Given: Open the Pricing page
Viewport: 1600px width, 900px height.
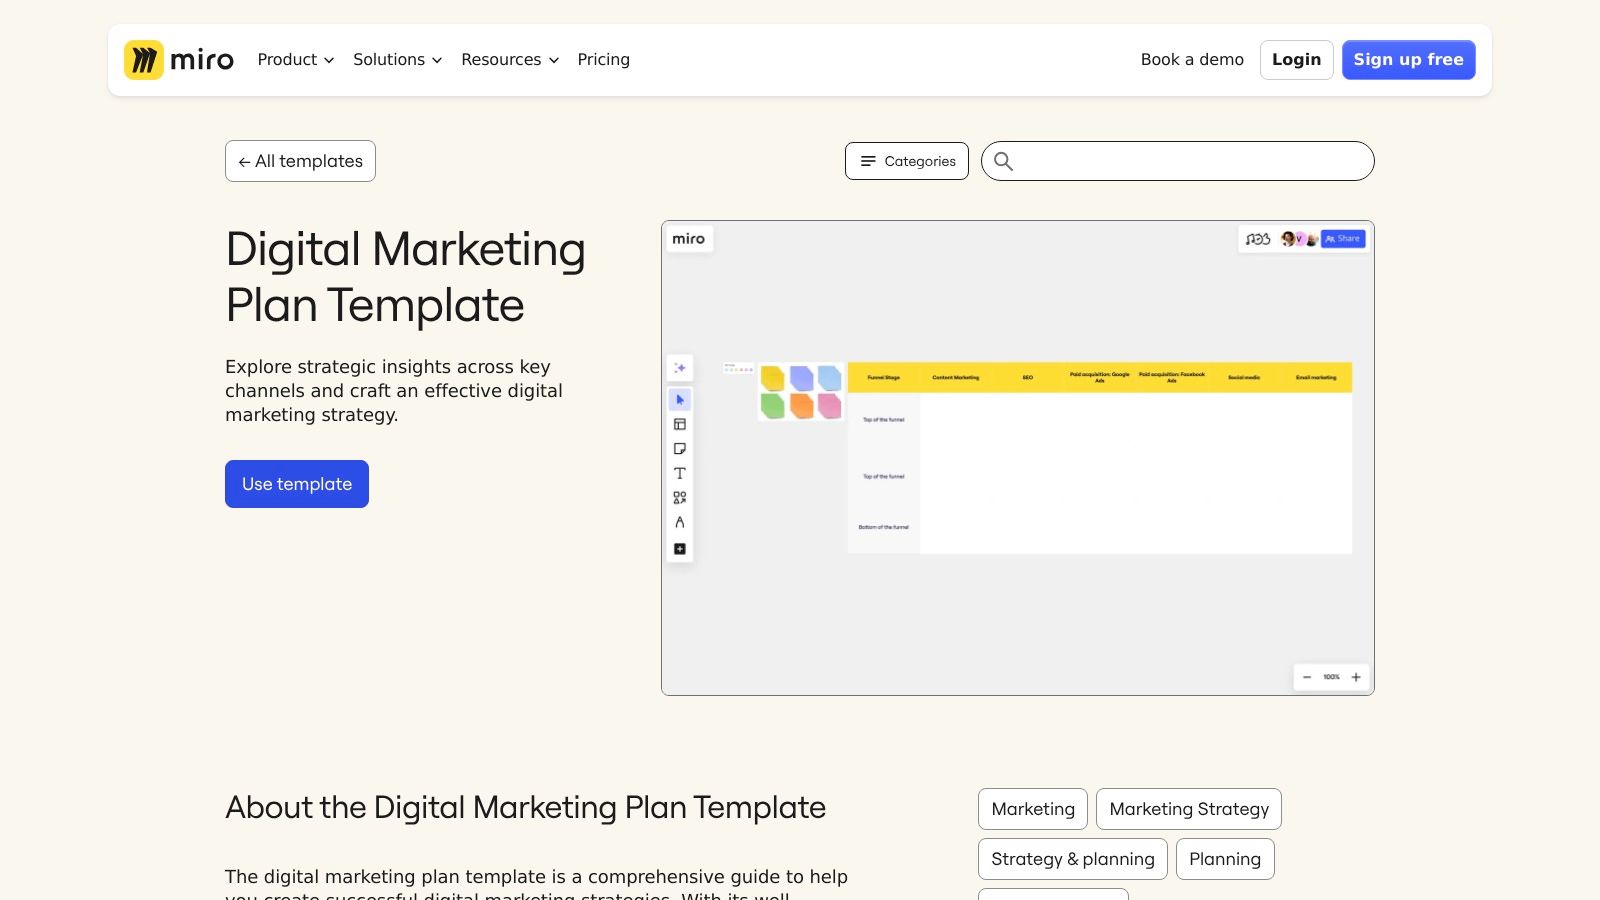Looking at the screenshot, I should (604, 60).
